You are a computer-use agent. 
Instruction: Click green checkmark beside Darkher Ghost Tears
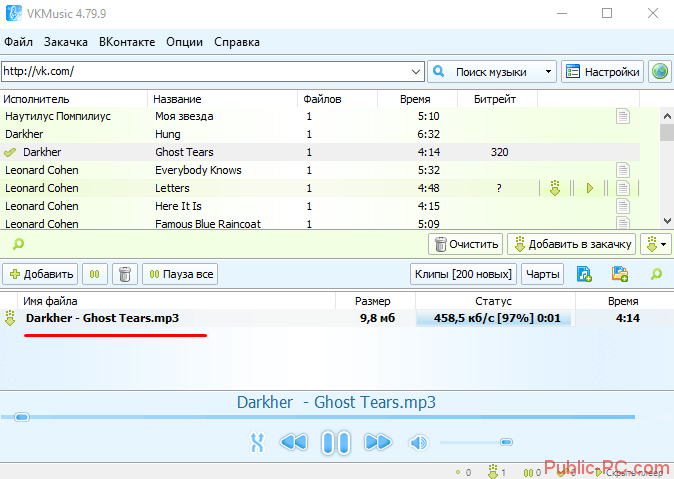10,152
